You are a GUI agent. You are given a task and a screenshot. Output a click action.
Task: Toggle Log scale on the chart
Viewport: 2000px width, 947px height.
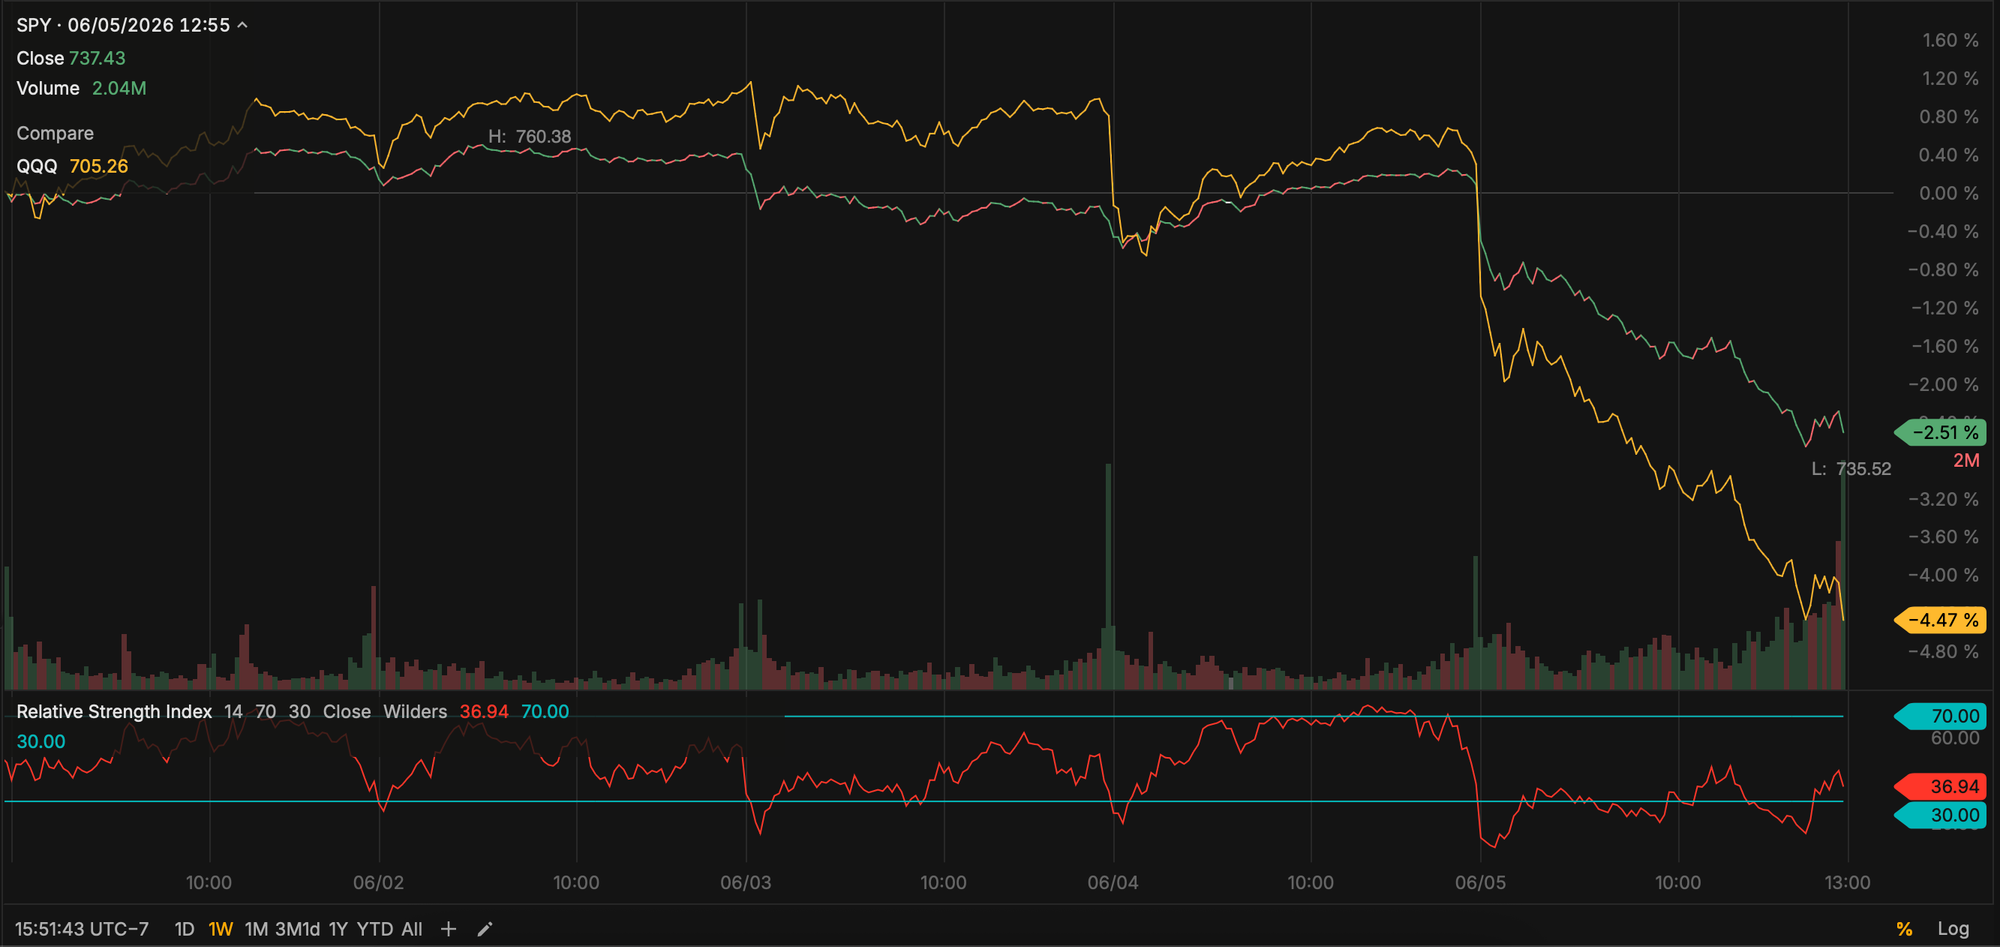pos(1953,929)
